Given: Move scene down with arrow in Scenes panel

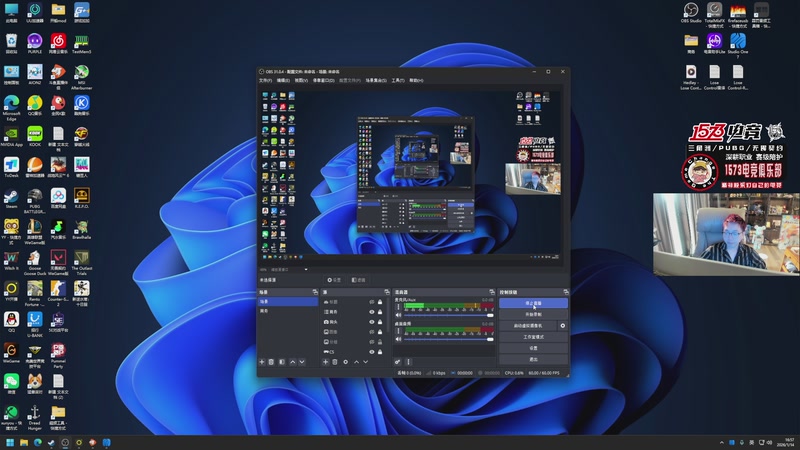Looking at the screenshot, I should coord(302,362).
